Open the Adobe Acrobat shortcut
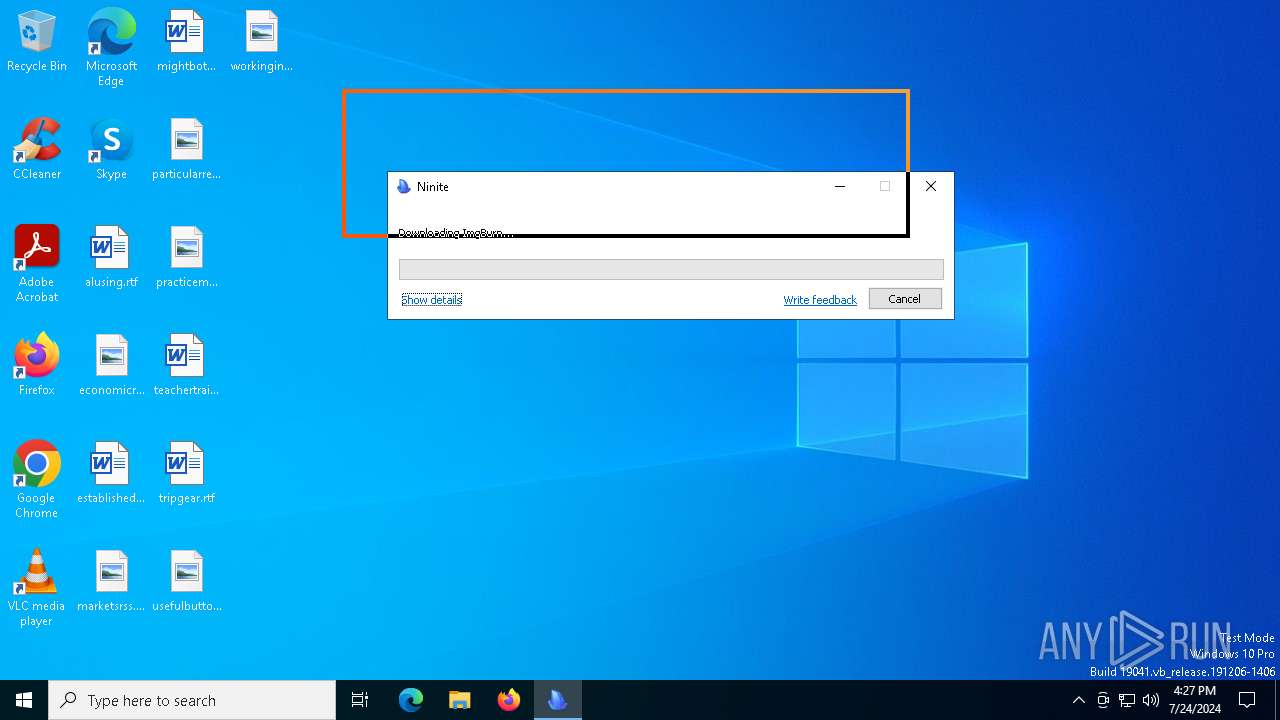 point(37,264)
